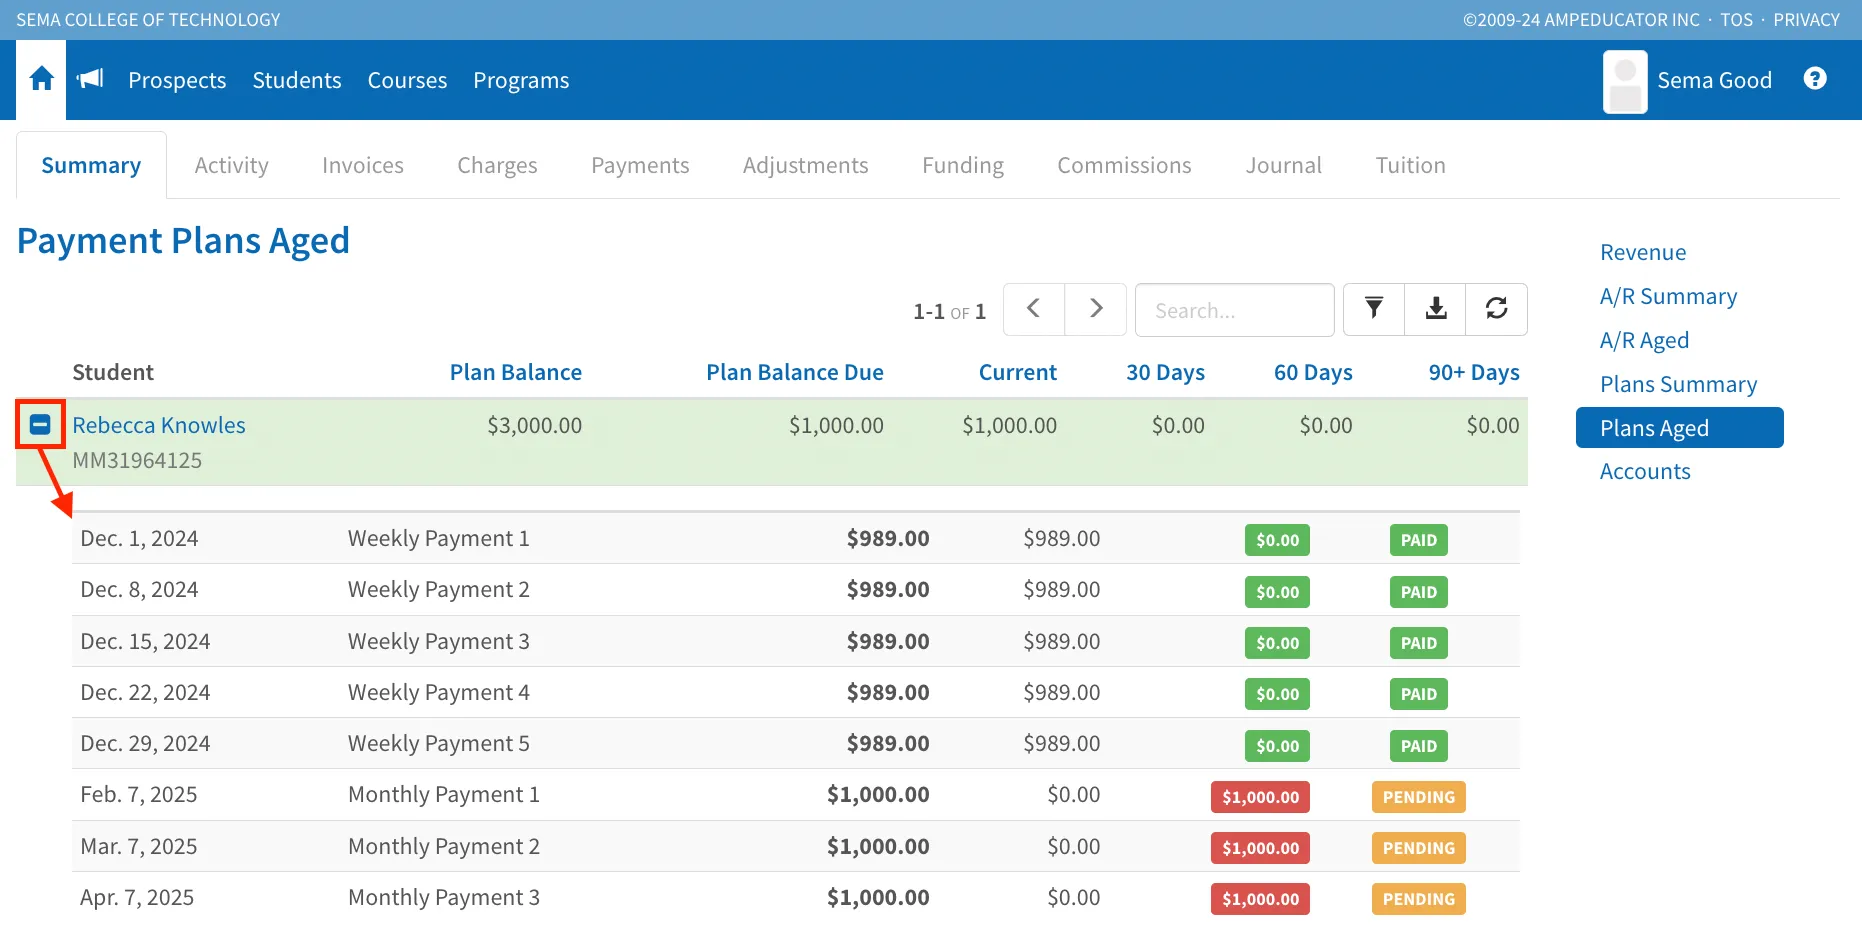The width and height of the screenshot is (1862, 934).
Task: Open Prospects menu
Action: click(x=177, y=80)
